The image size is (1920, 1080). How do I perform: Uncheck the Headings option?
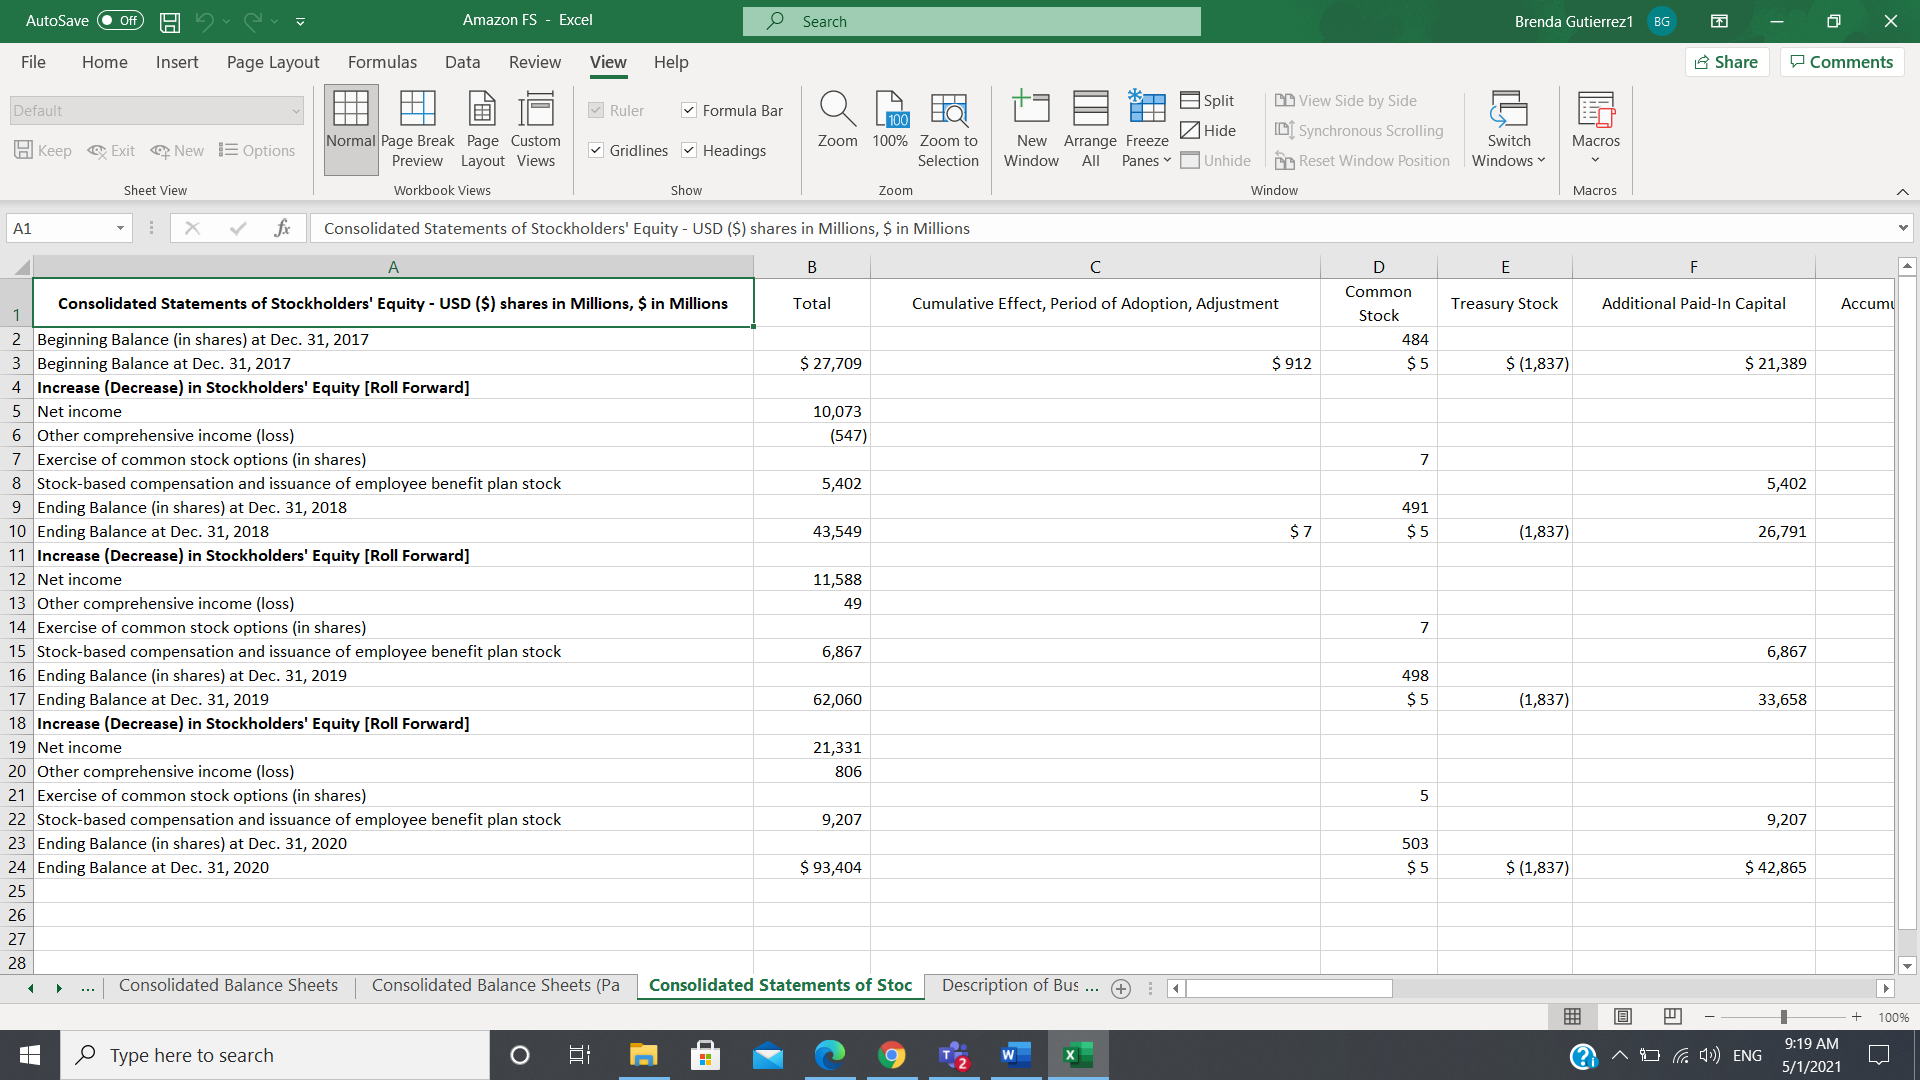point(689,150)
